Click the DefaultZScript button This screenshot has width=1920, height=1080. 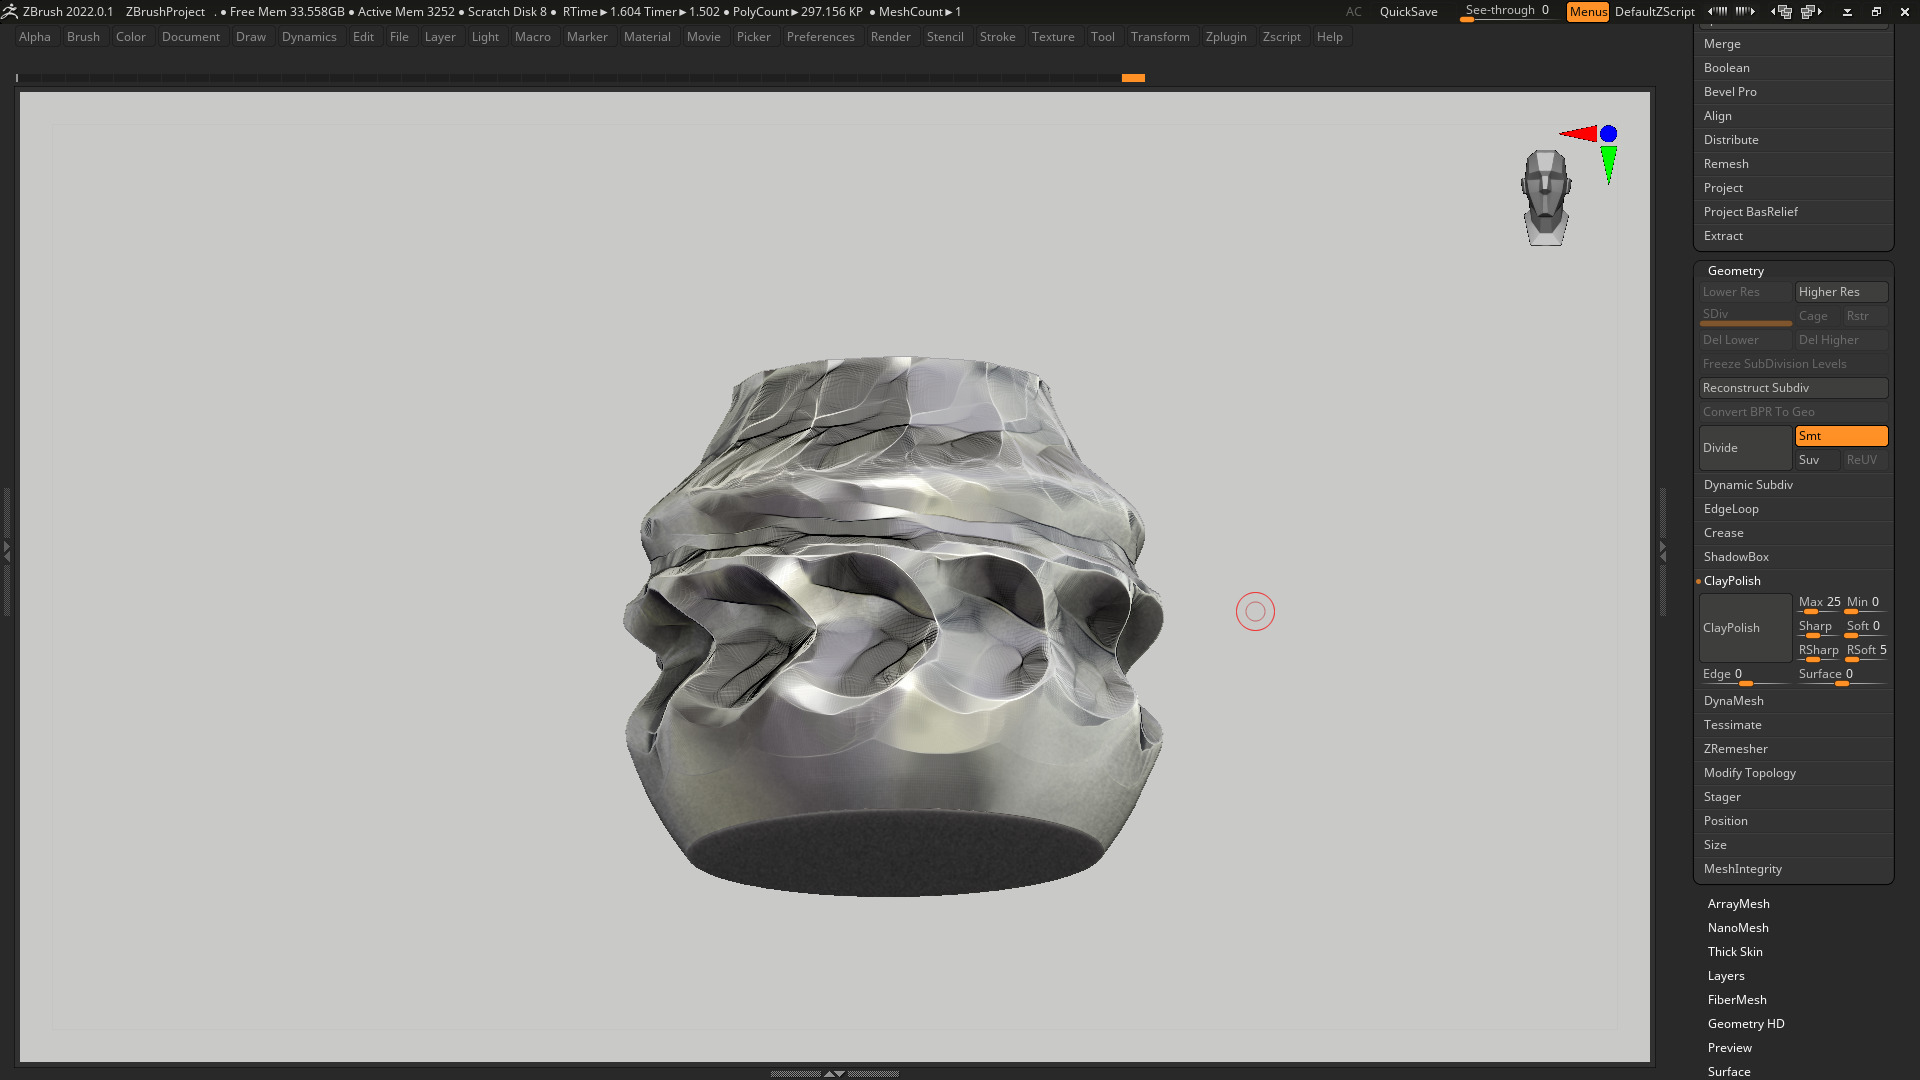pos(1654,12)
